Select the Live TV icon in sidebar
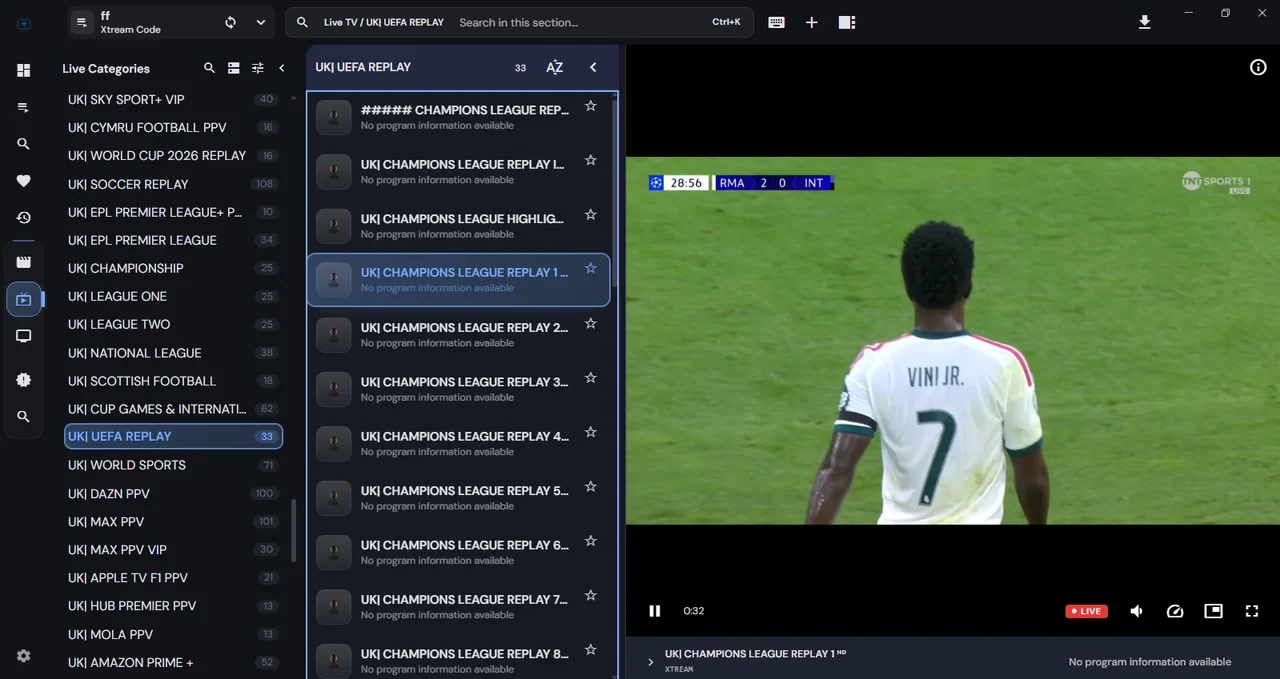Screen dimensions: 1280x679 click(x=24, y=299)
